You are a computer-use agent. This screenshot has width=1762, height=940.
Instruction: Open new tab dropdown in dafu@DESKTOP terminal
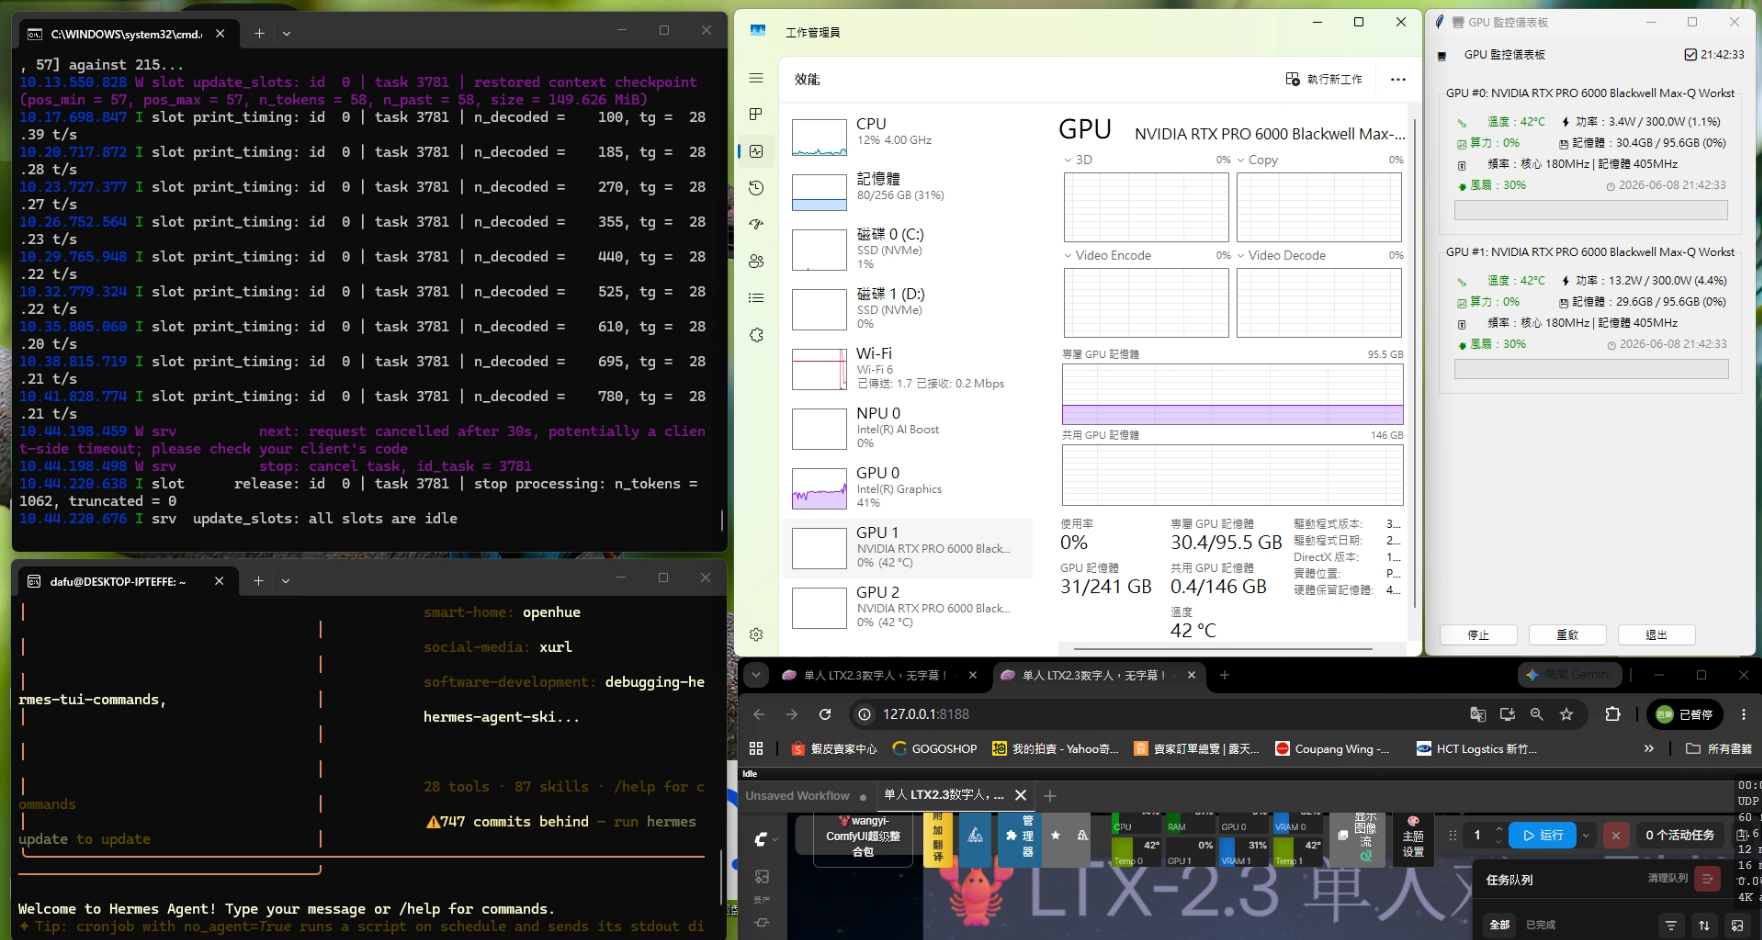pyautogui.click(x=286, y=580)
